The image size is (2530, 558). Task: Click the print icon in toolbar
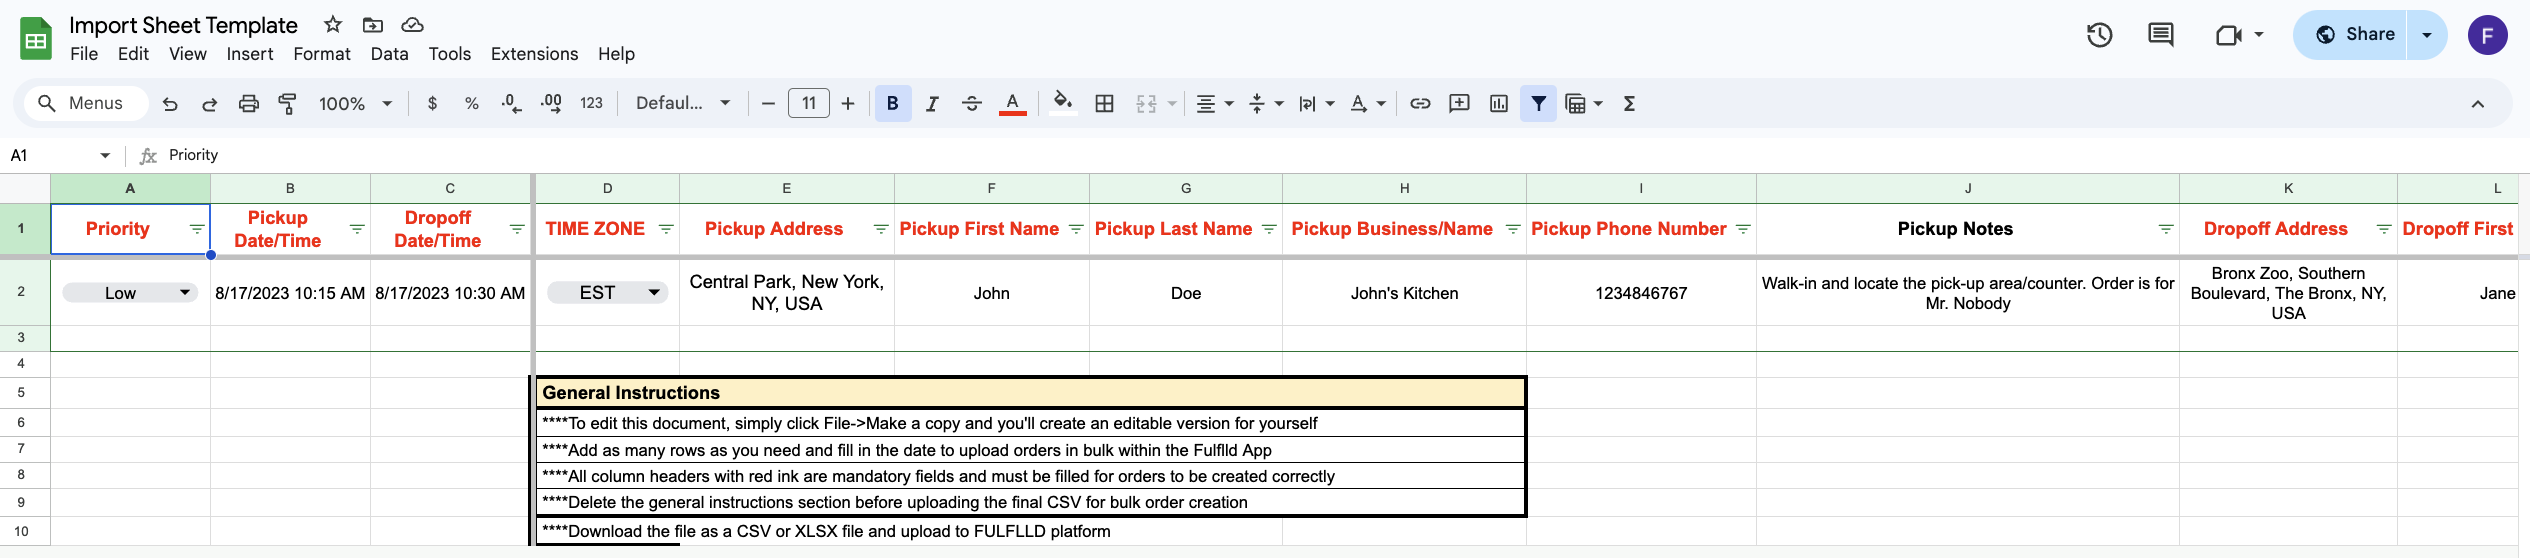pos(249,104)
